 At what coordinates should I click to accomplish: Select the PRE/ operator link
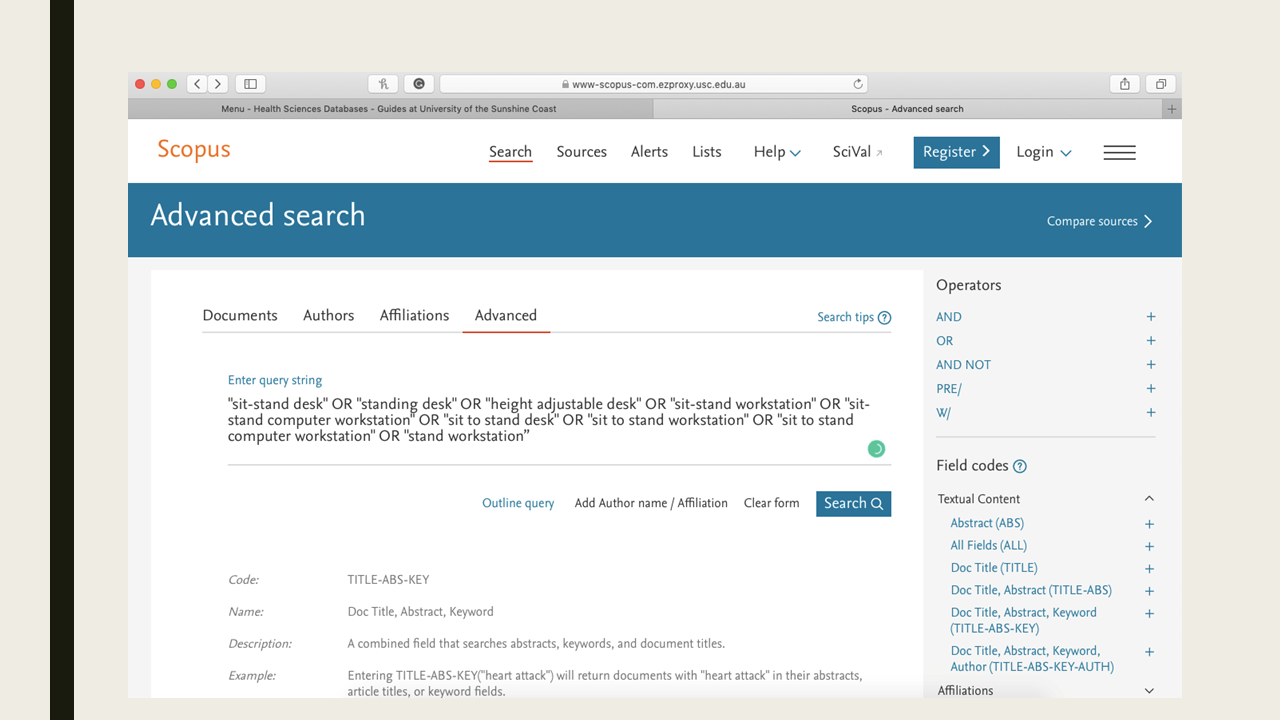tap(949, 389)
